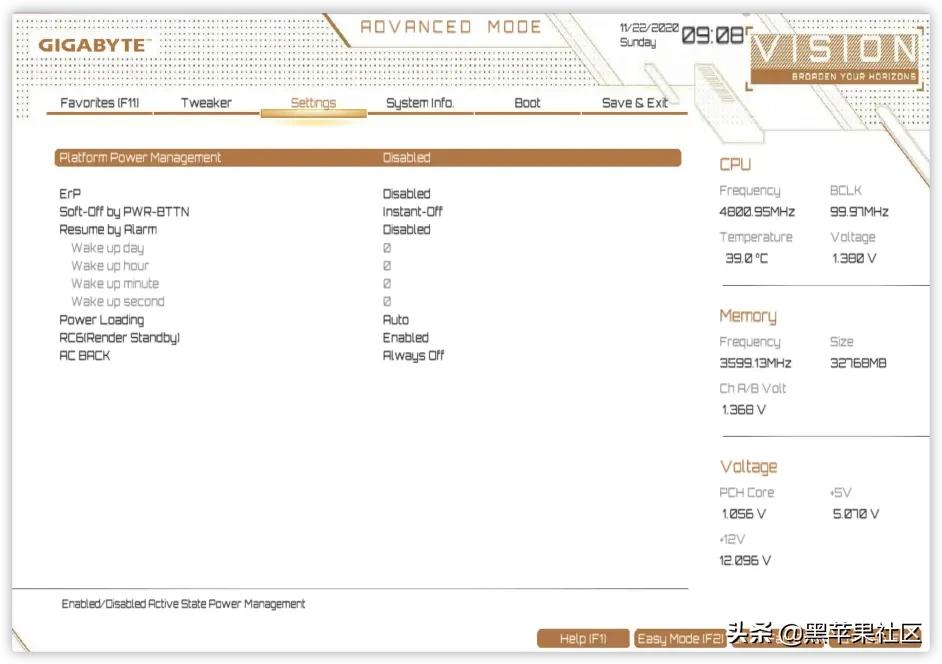This screenshot has width=942, height=664.
Task: Switch to the Tweaker tab
Action: [205, 103]
